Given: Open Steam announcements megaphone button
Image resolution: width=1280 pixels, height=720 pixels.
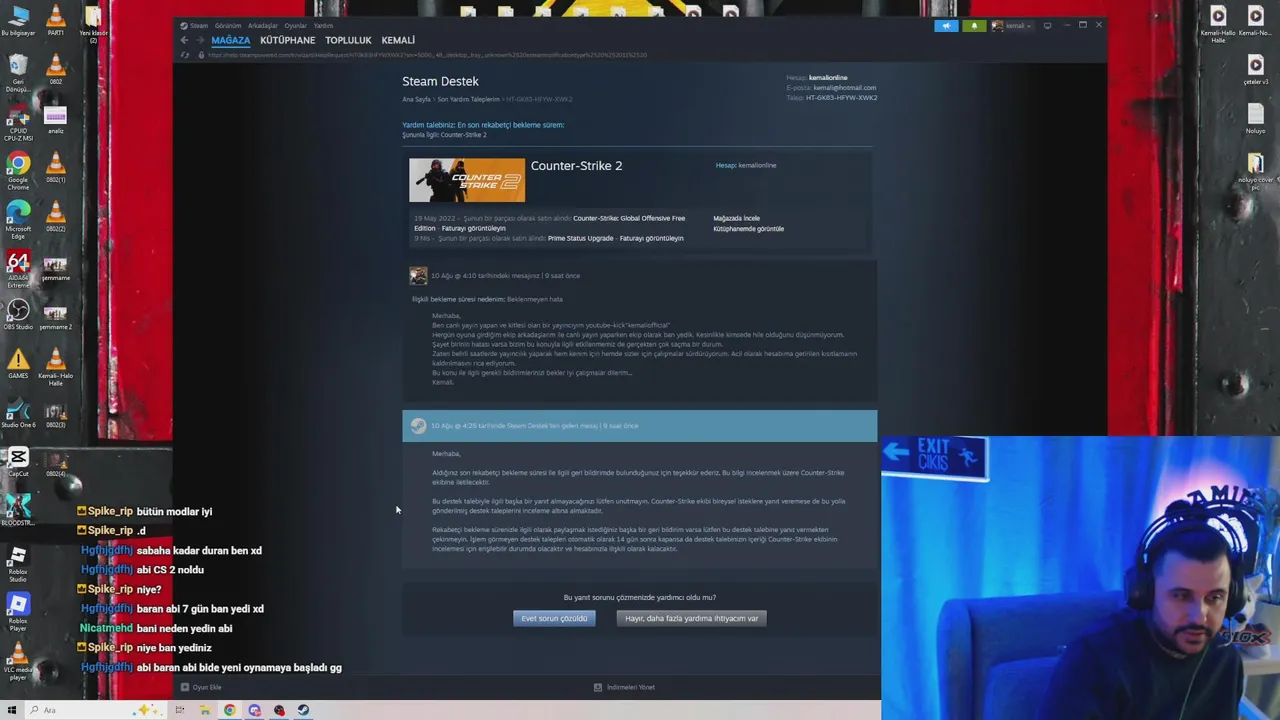Looking at the screenshot, I should tap(946, 26).
